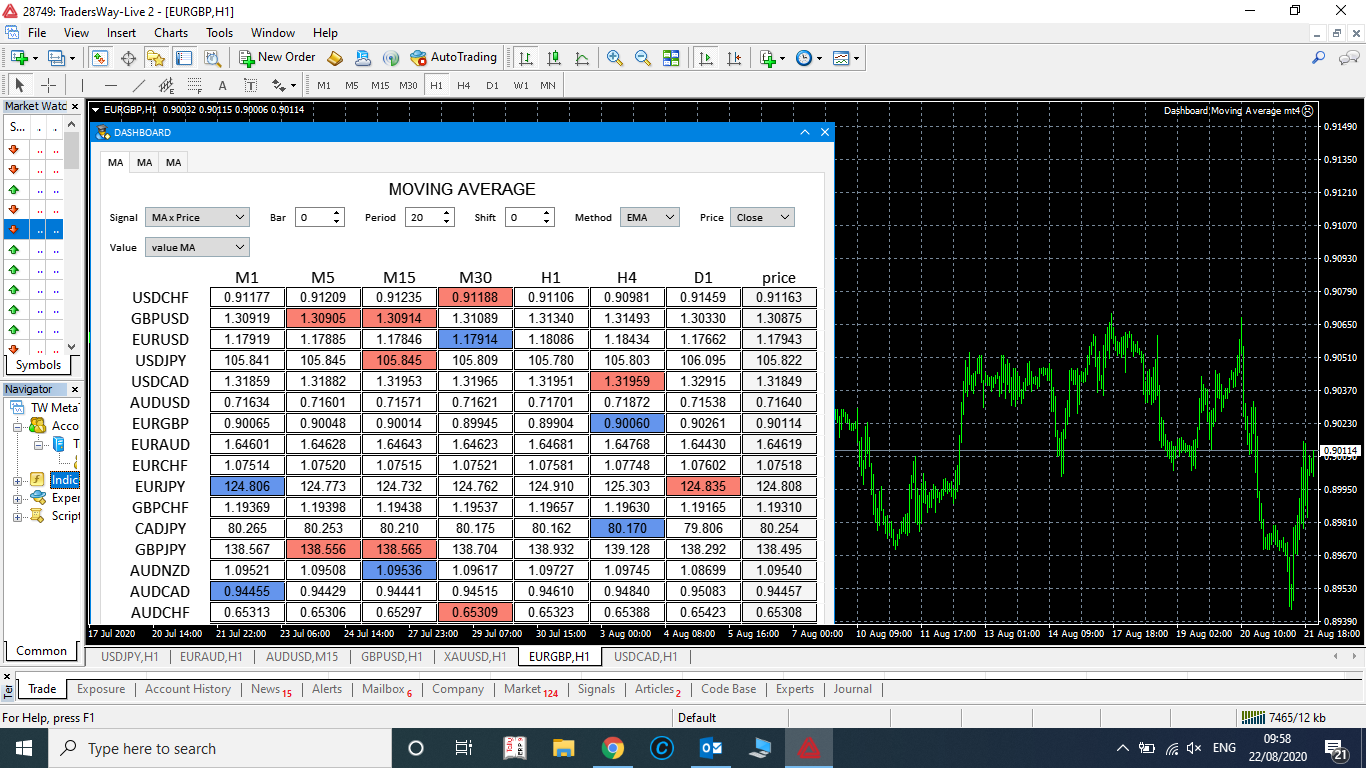Open Chrome from the taskbar
Image resolution: width=1366 pixels, height=768 pixels.
pyautogui.click(x=613, y=748)
